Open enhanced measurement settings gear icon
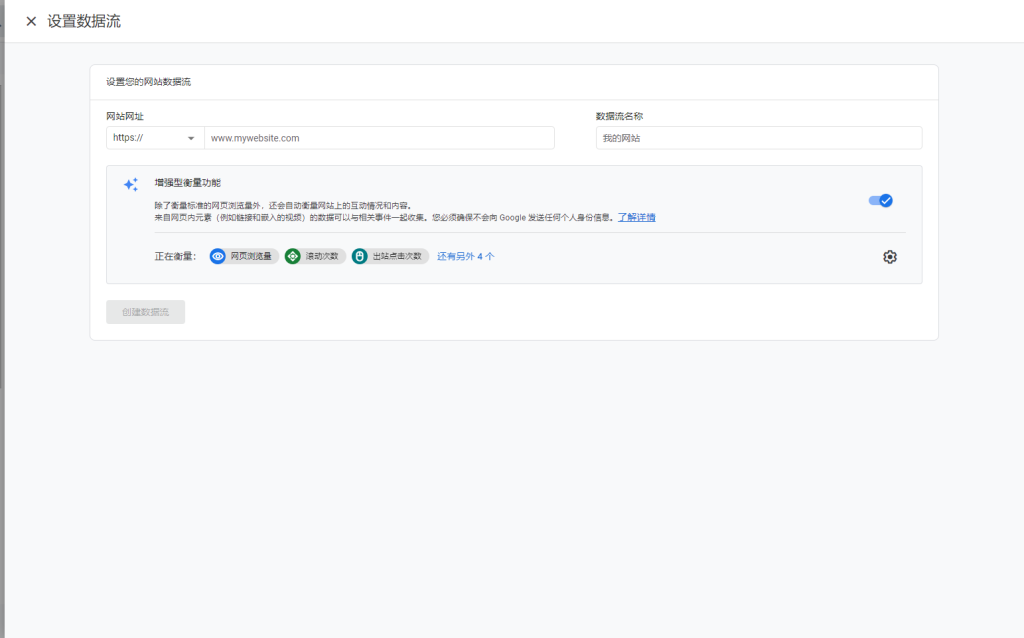This screenshot has height=638, width=1024. coord(890,257)
